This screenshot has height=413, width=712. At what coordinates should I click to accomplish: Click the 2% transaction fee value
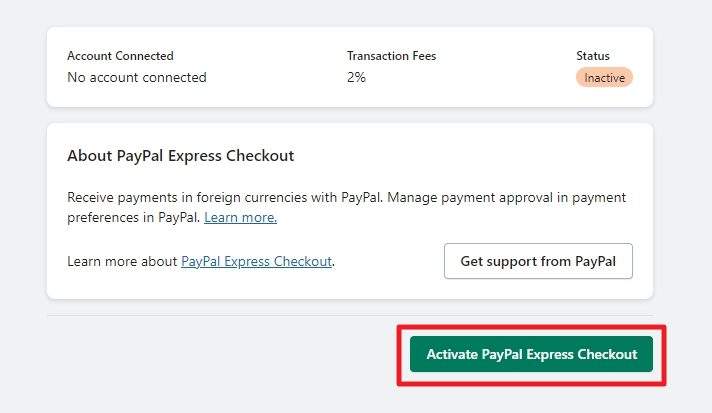pyautogui.click(x=356, y=77)
